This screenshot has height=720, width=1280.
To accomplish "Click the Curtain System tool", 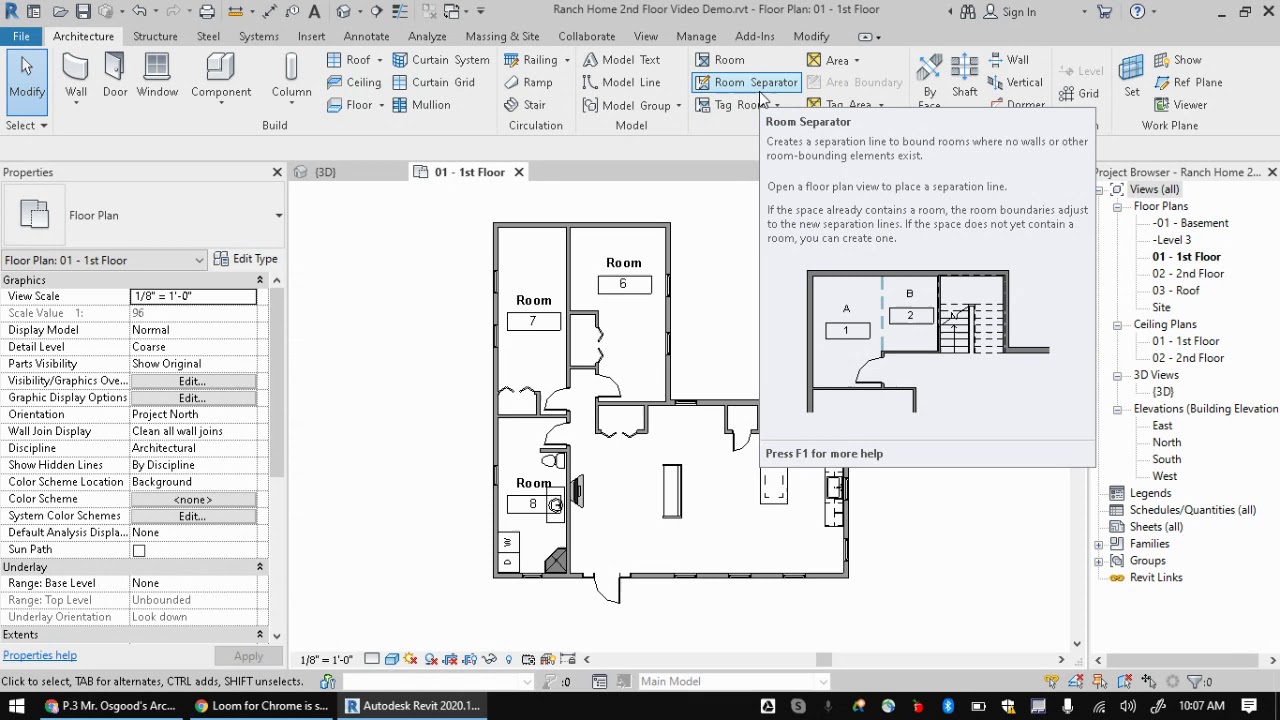I will click(x=441, y=60).
